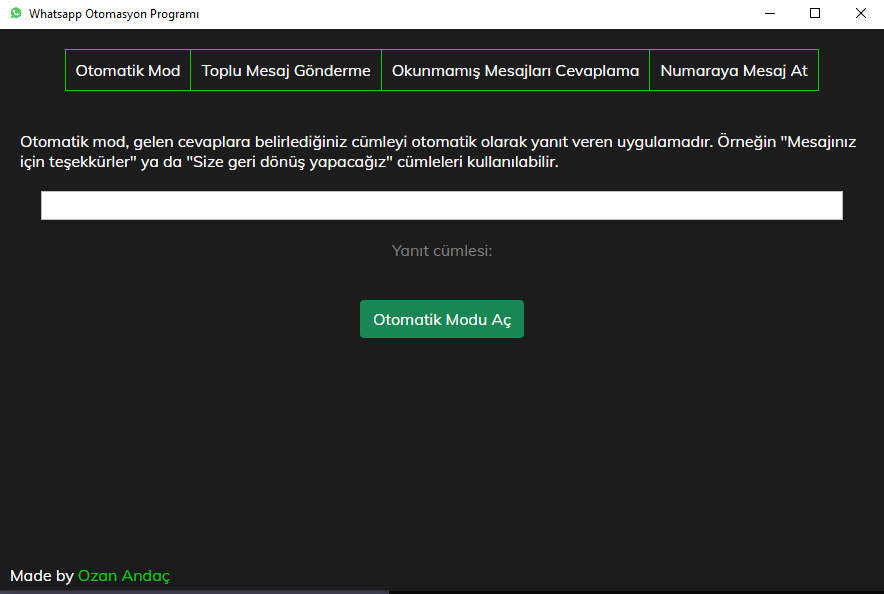Click the Whatsapp Otomasyon Programı window title
The image size is (884, 594).
pos(114,14)
